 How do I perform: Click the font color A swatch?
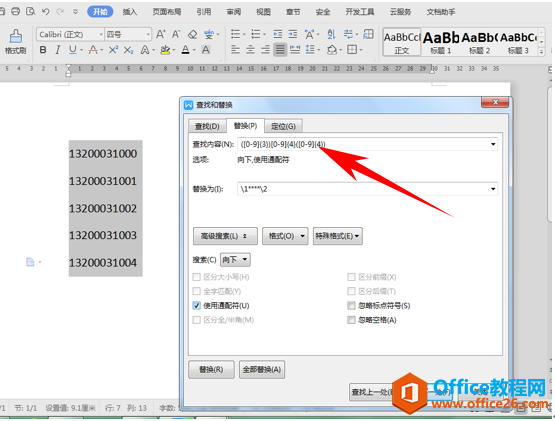click(185, 50)
